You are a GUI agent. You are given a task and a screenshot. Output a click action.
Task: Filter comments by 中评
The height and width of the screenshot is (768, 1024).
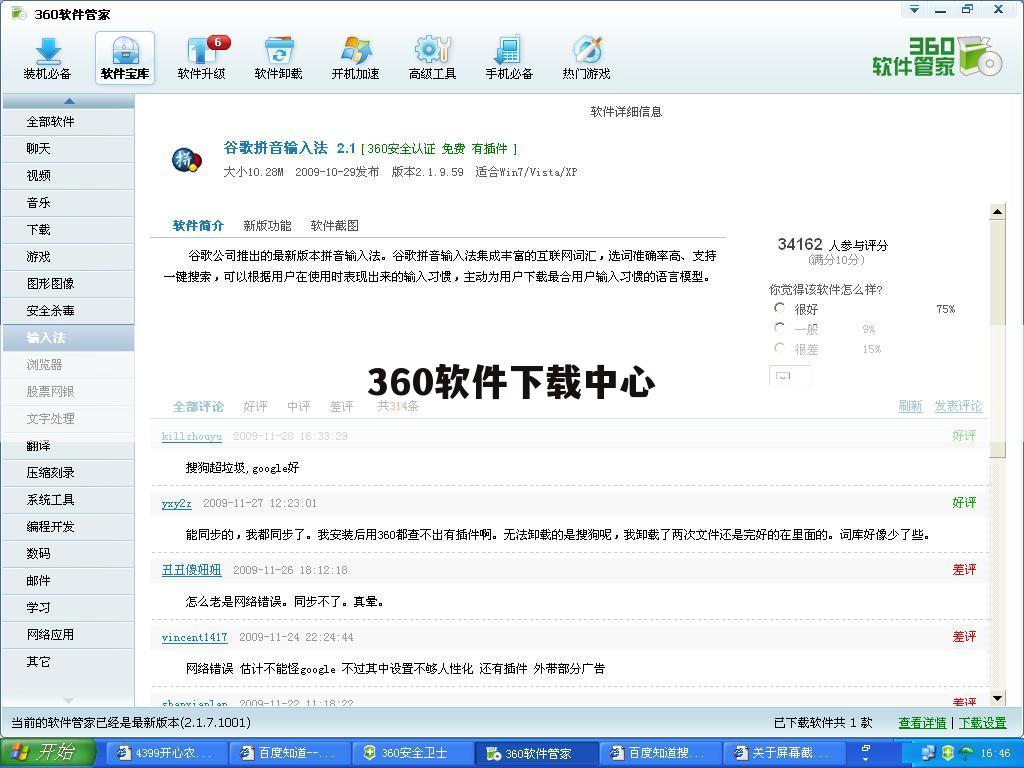298,406
